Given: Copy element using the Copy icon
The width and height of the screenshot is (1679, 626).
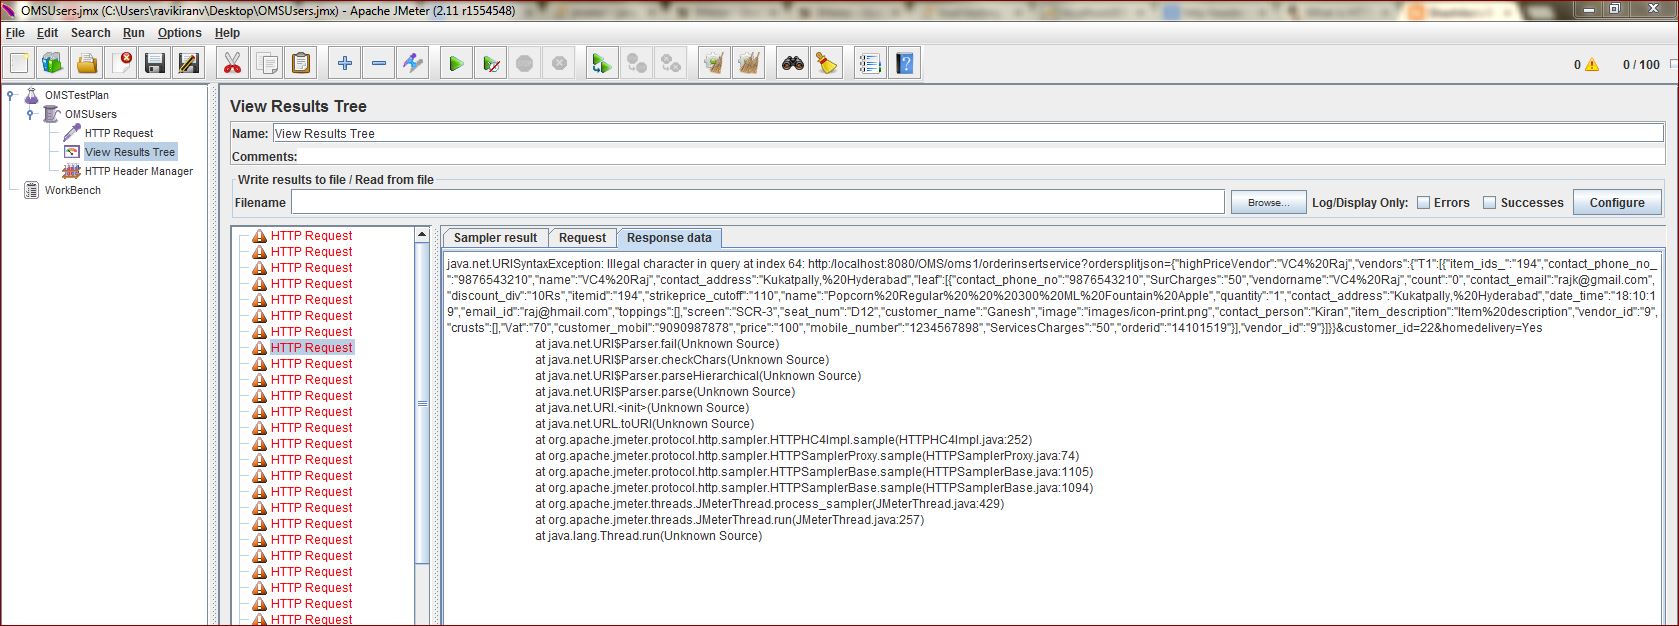Looking at the screenshot, I should point(267,64).
